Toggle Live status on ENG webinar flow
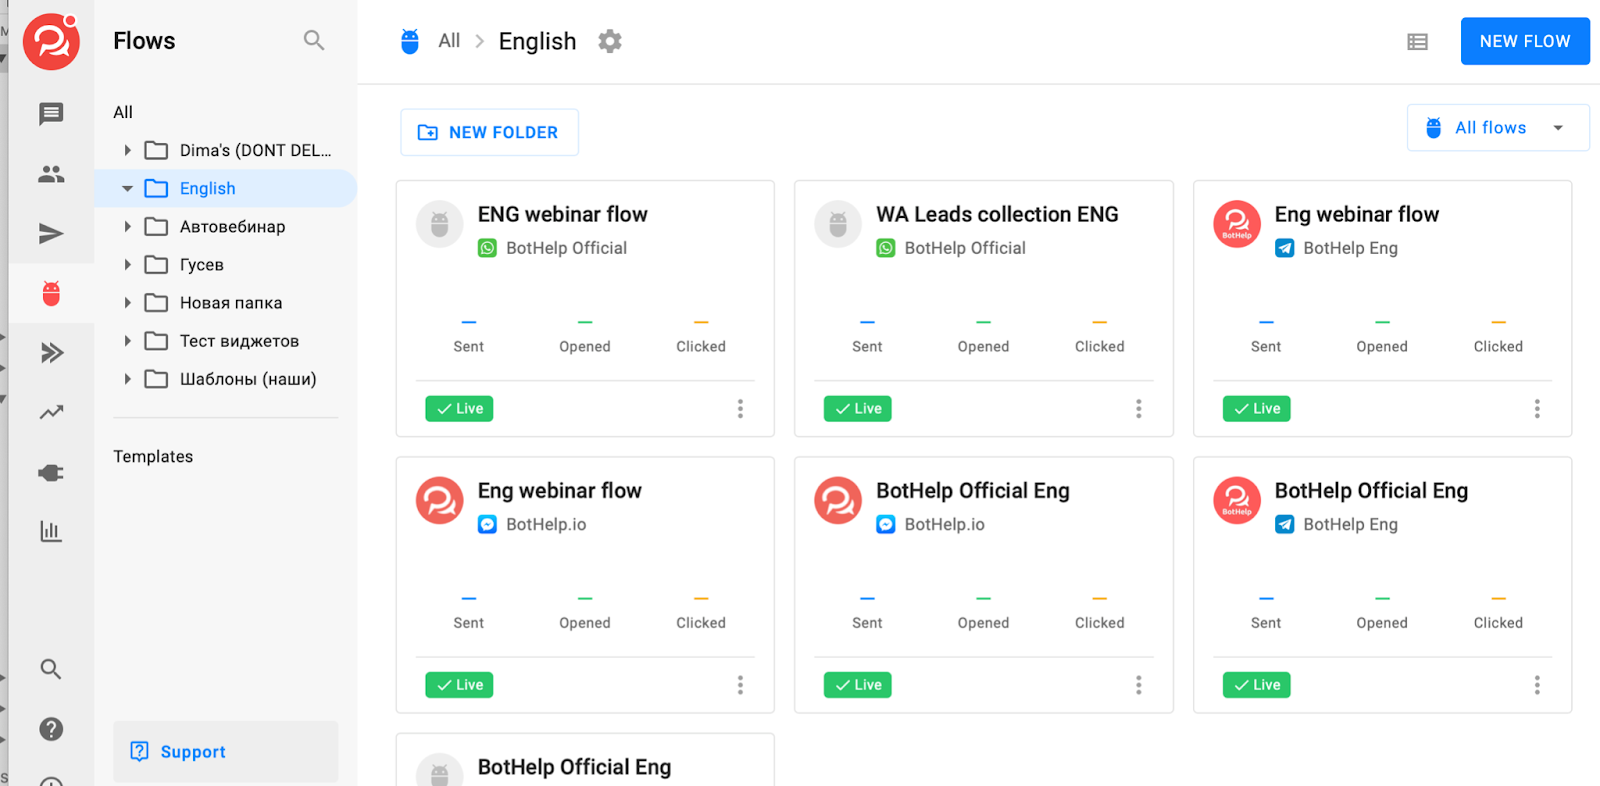This screenshot has height=786, width=1600. coord(459,408)
